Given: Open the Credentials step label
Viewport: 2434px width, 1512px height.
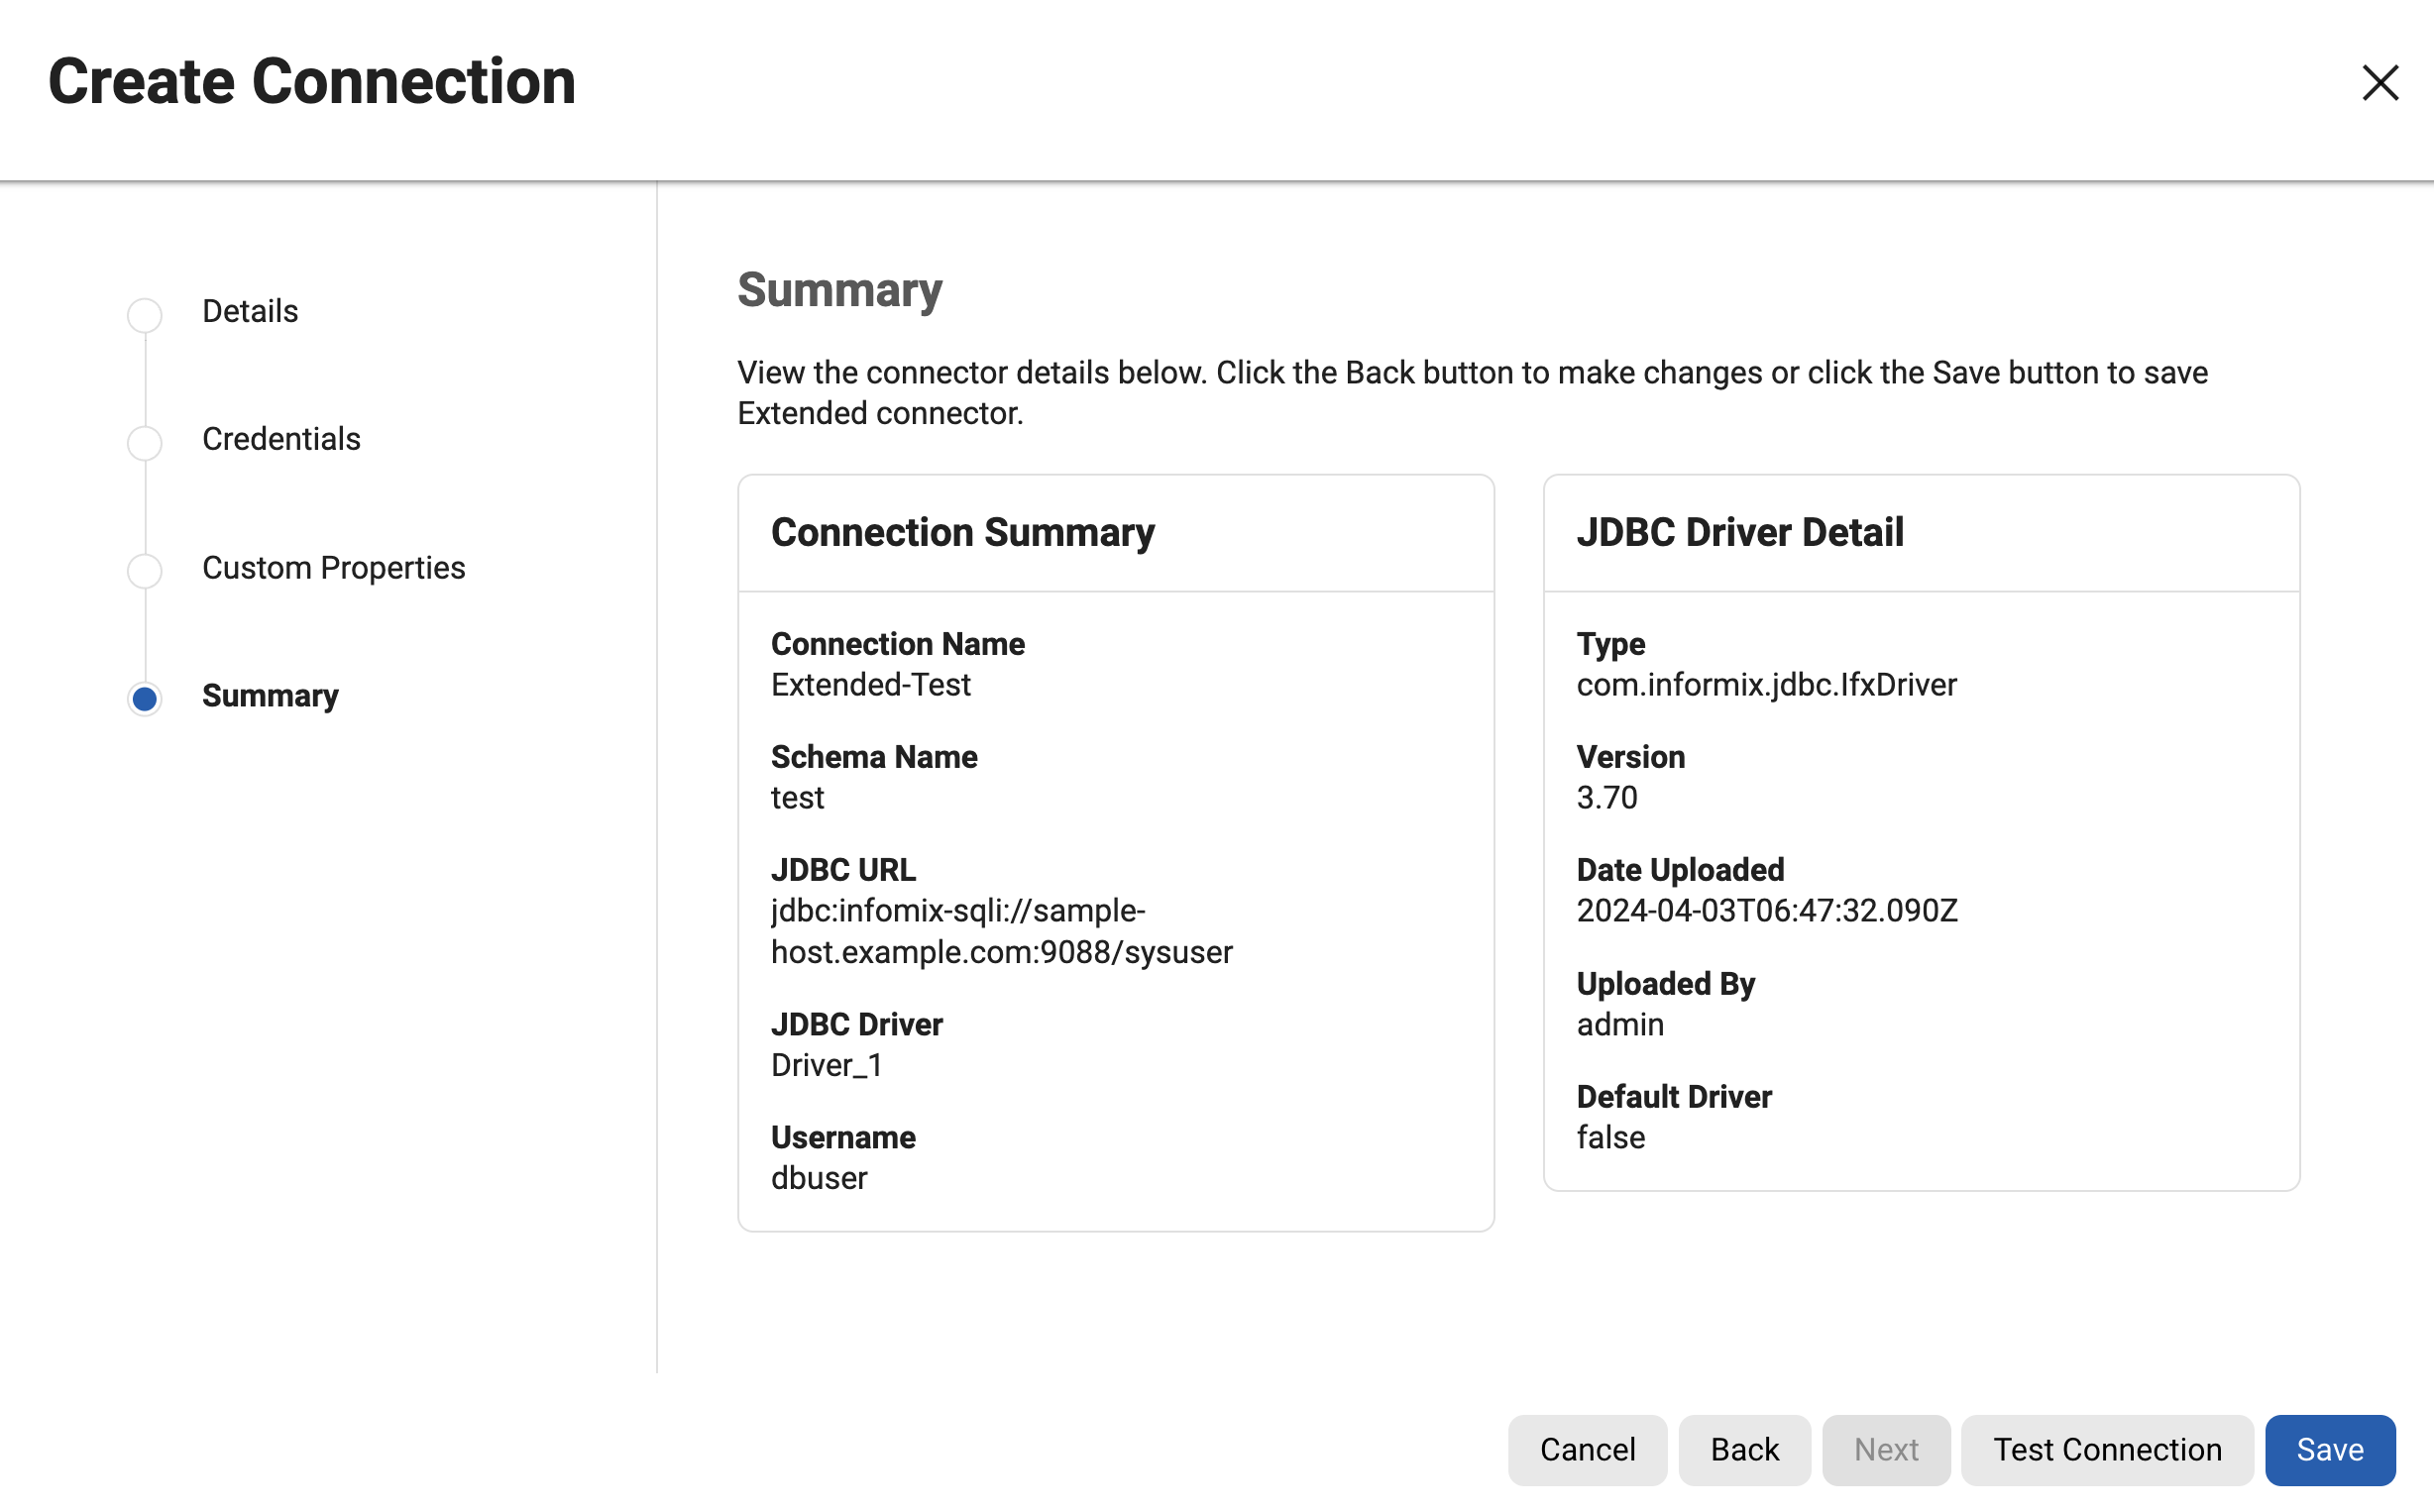Looking at the screenshot, I should 281,439.
